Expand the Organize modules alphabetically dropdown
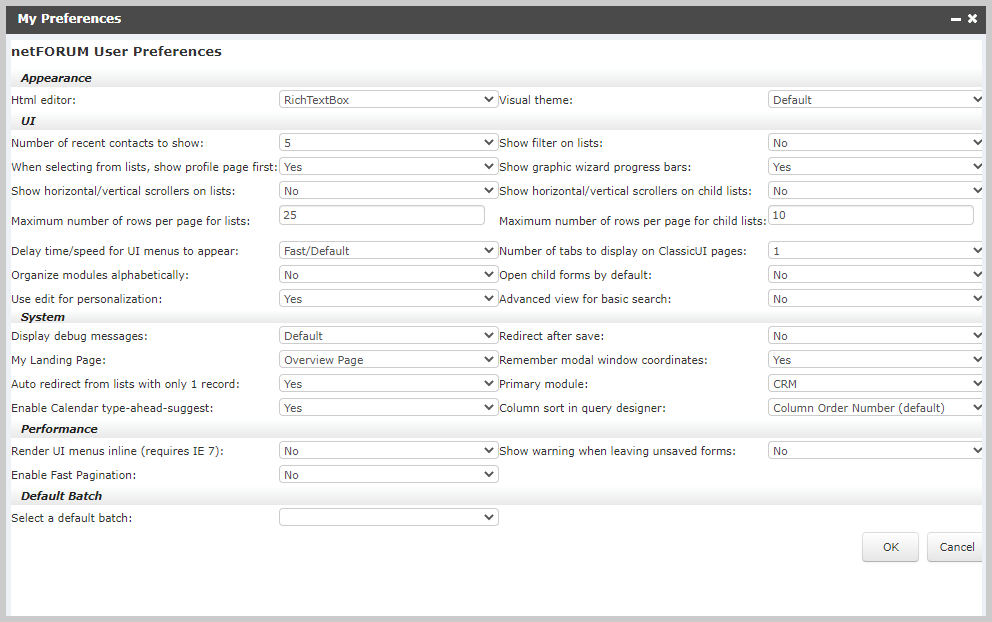Screen dimensions: 992x622 388,274
